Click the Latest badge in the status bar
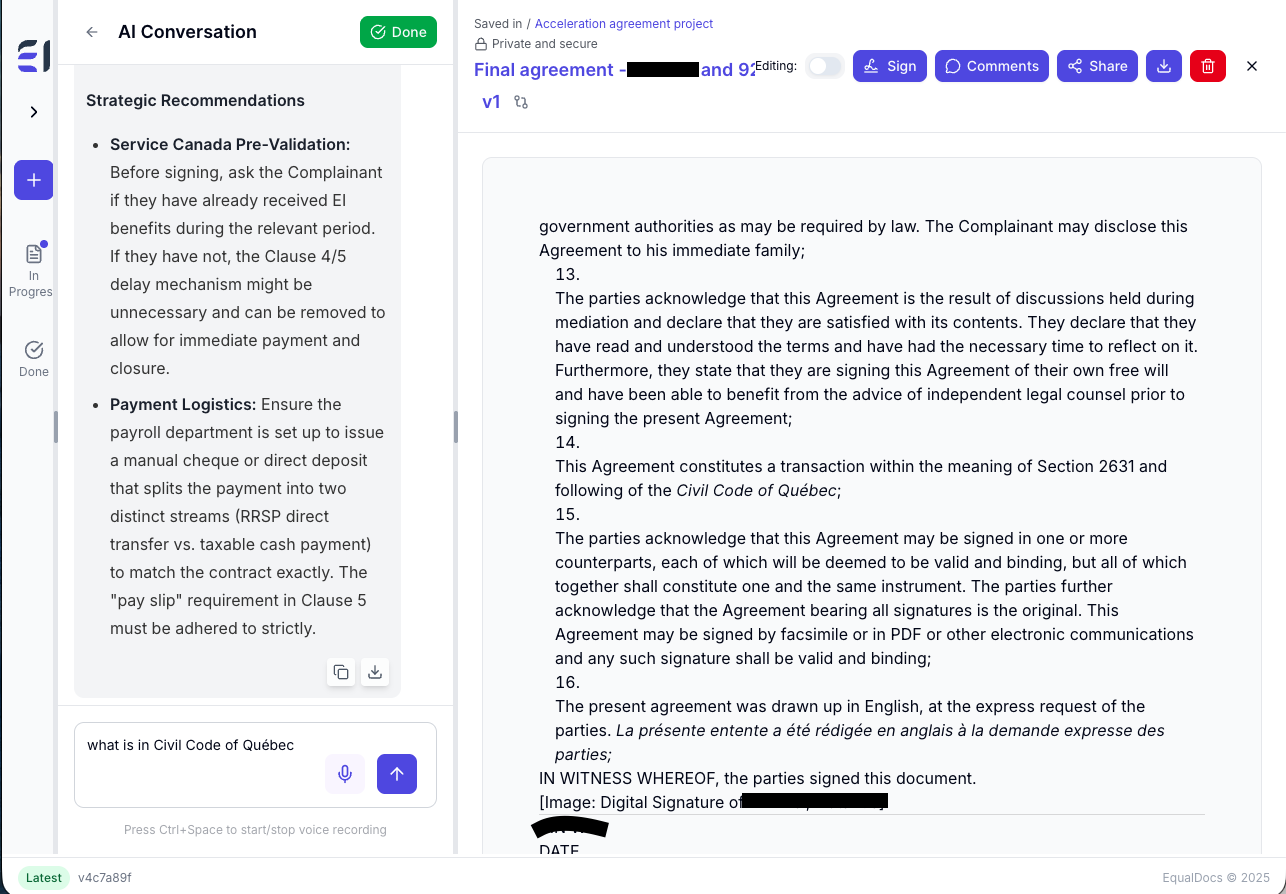Screen dimensions: 1286x894 point(44,877)
